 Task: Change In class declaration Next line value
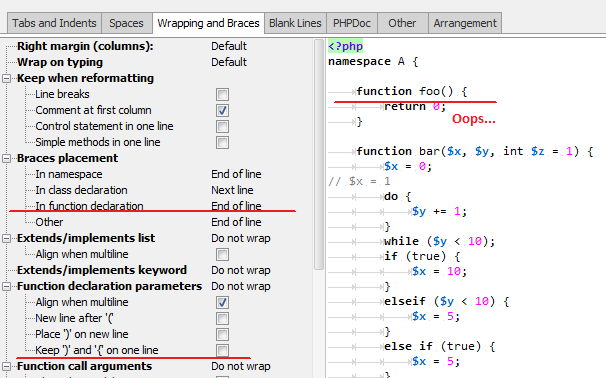232,190
